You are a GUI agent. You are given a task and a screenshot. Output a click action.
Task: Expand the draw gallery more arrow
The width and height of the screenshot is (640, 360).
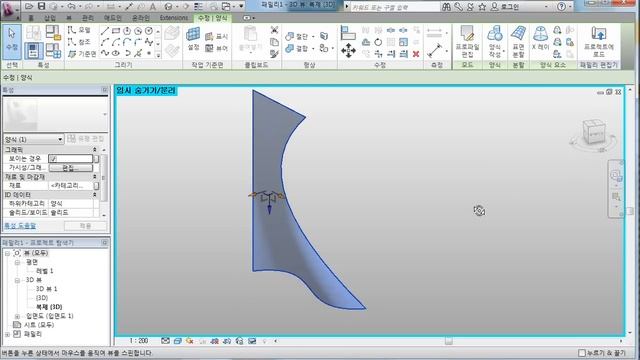point(158,55)
